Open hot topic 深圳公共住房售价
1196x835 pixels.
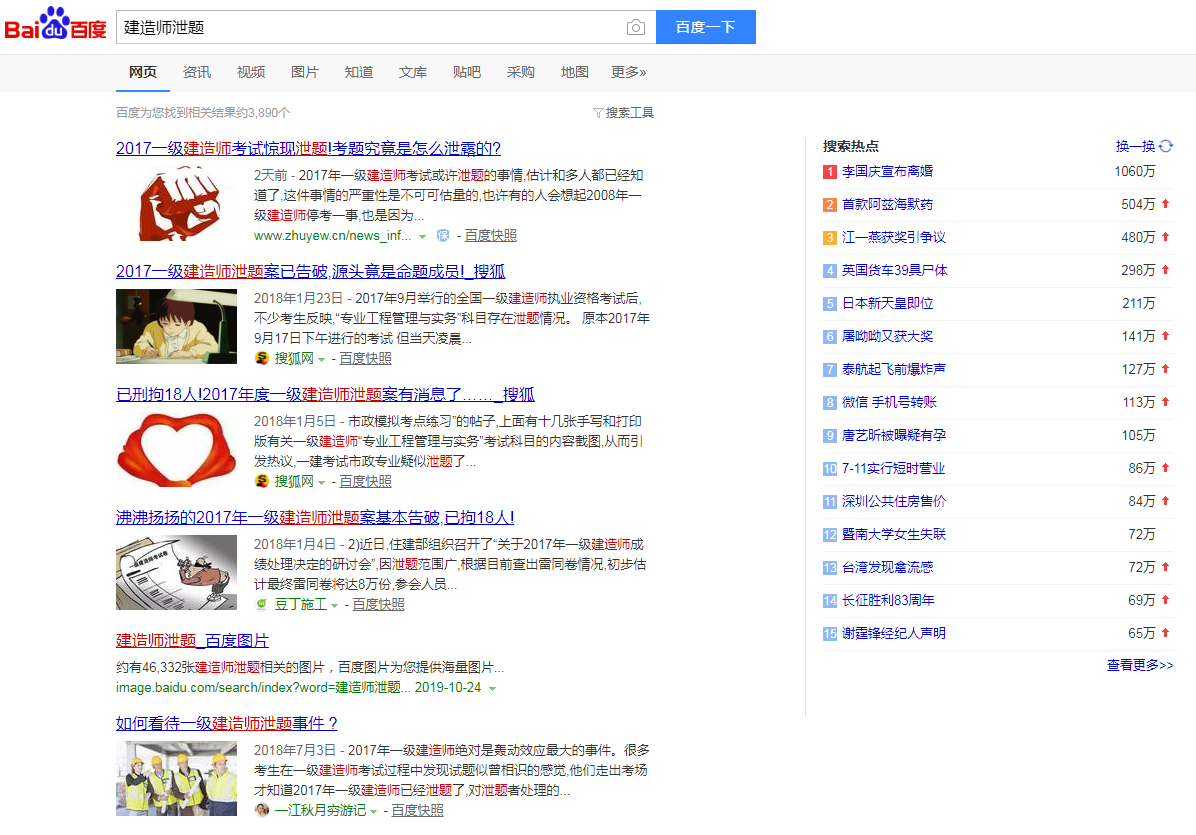(x=894, y=501)
